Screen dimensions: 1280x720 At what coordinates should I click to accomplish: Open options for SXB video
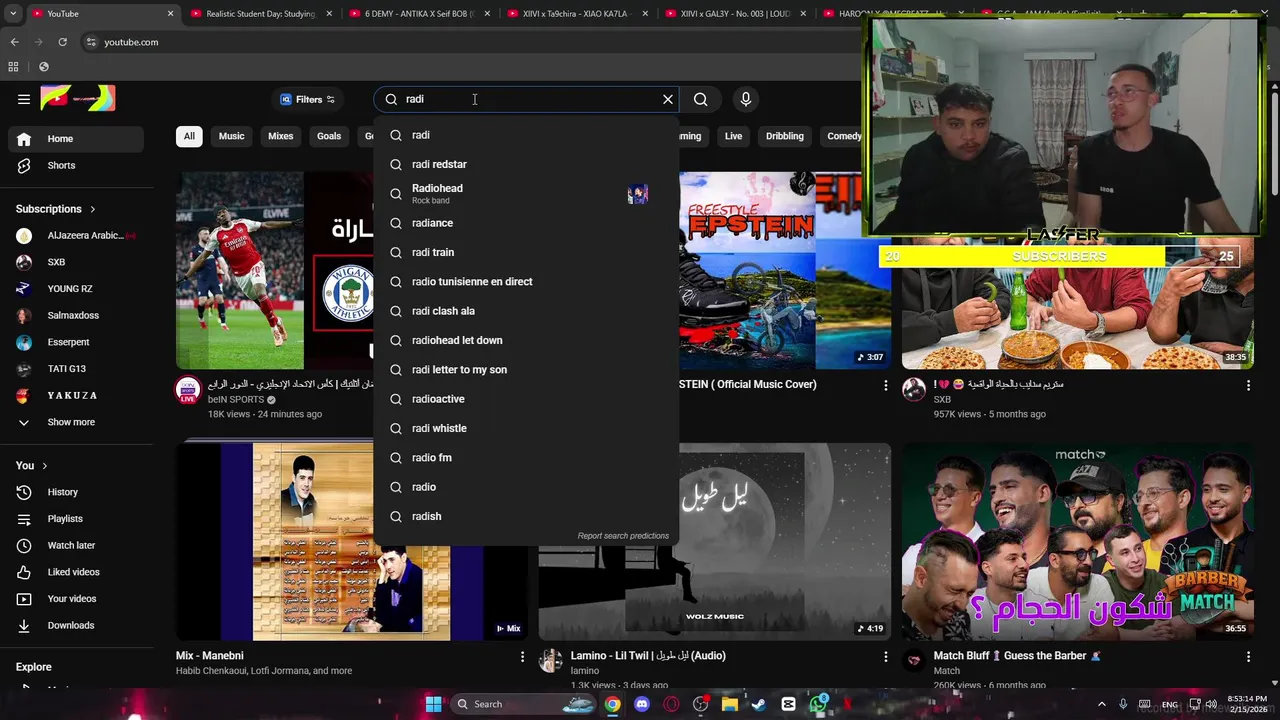point(1248,385)
